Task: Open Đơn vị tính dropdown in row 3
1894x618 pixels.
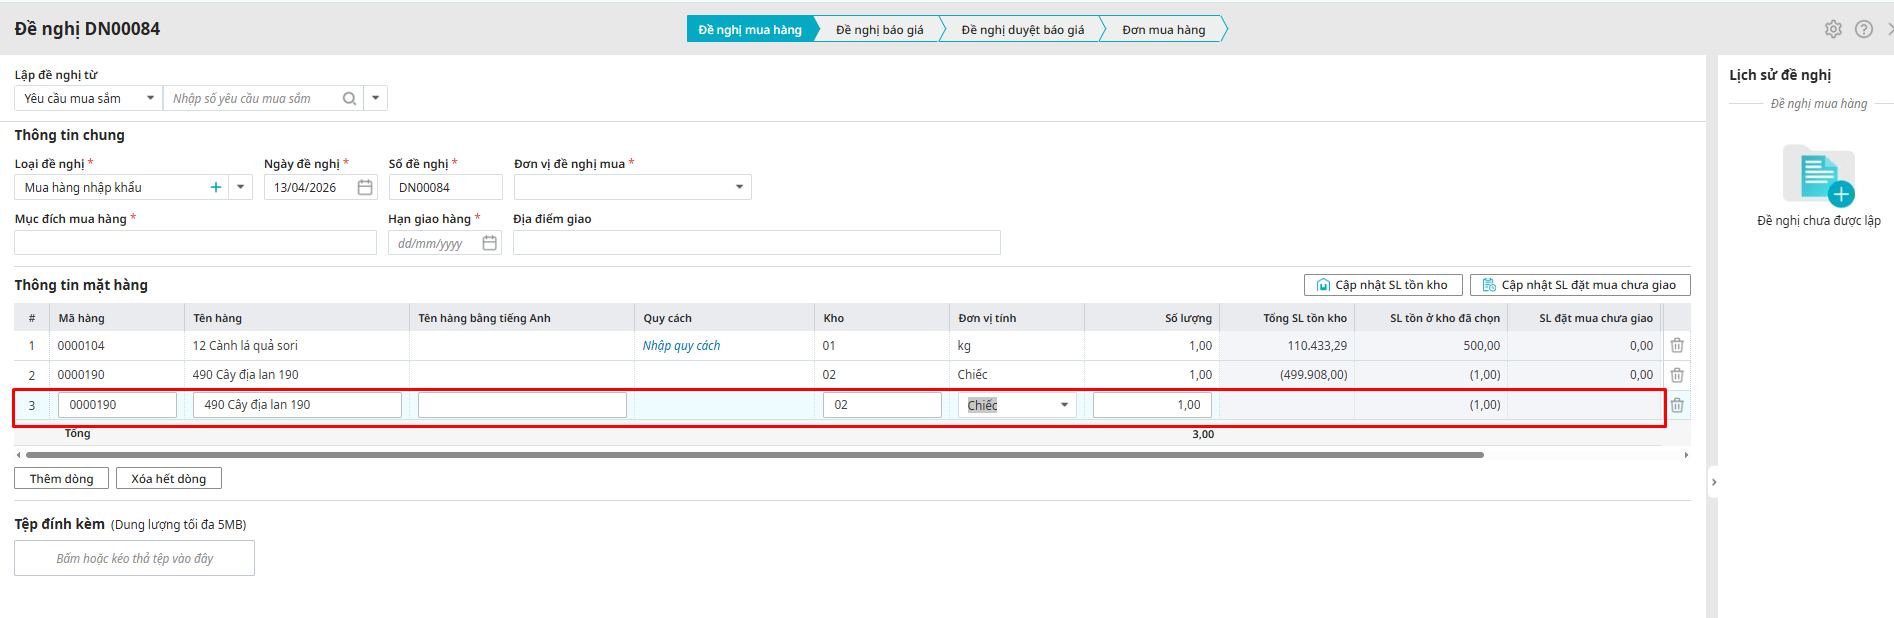Action: (1064, 405)
